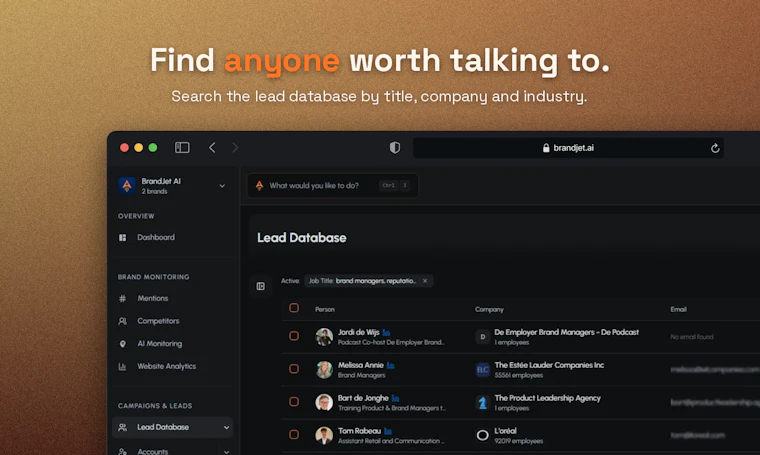Open Tom Rabeau's LinkedIn icon

point(388,431)
